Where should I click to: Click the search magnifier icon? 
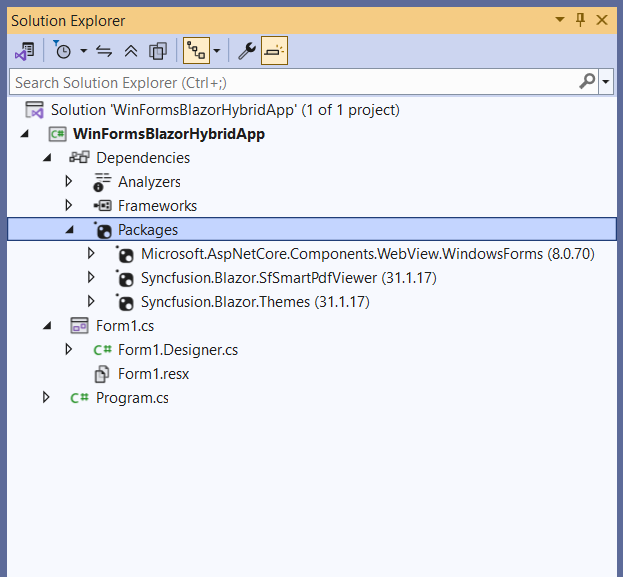coord(587,81)
